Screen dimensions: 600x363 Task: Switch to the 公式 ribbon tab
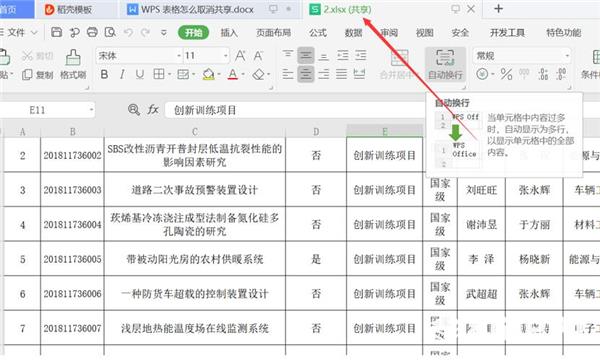[318, 33]
